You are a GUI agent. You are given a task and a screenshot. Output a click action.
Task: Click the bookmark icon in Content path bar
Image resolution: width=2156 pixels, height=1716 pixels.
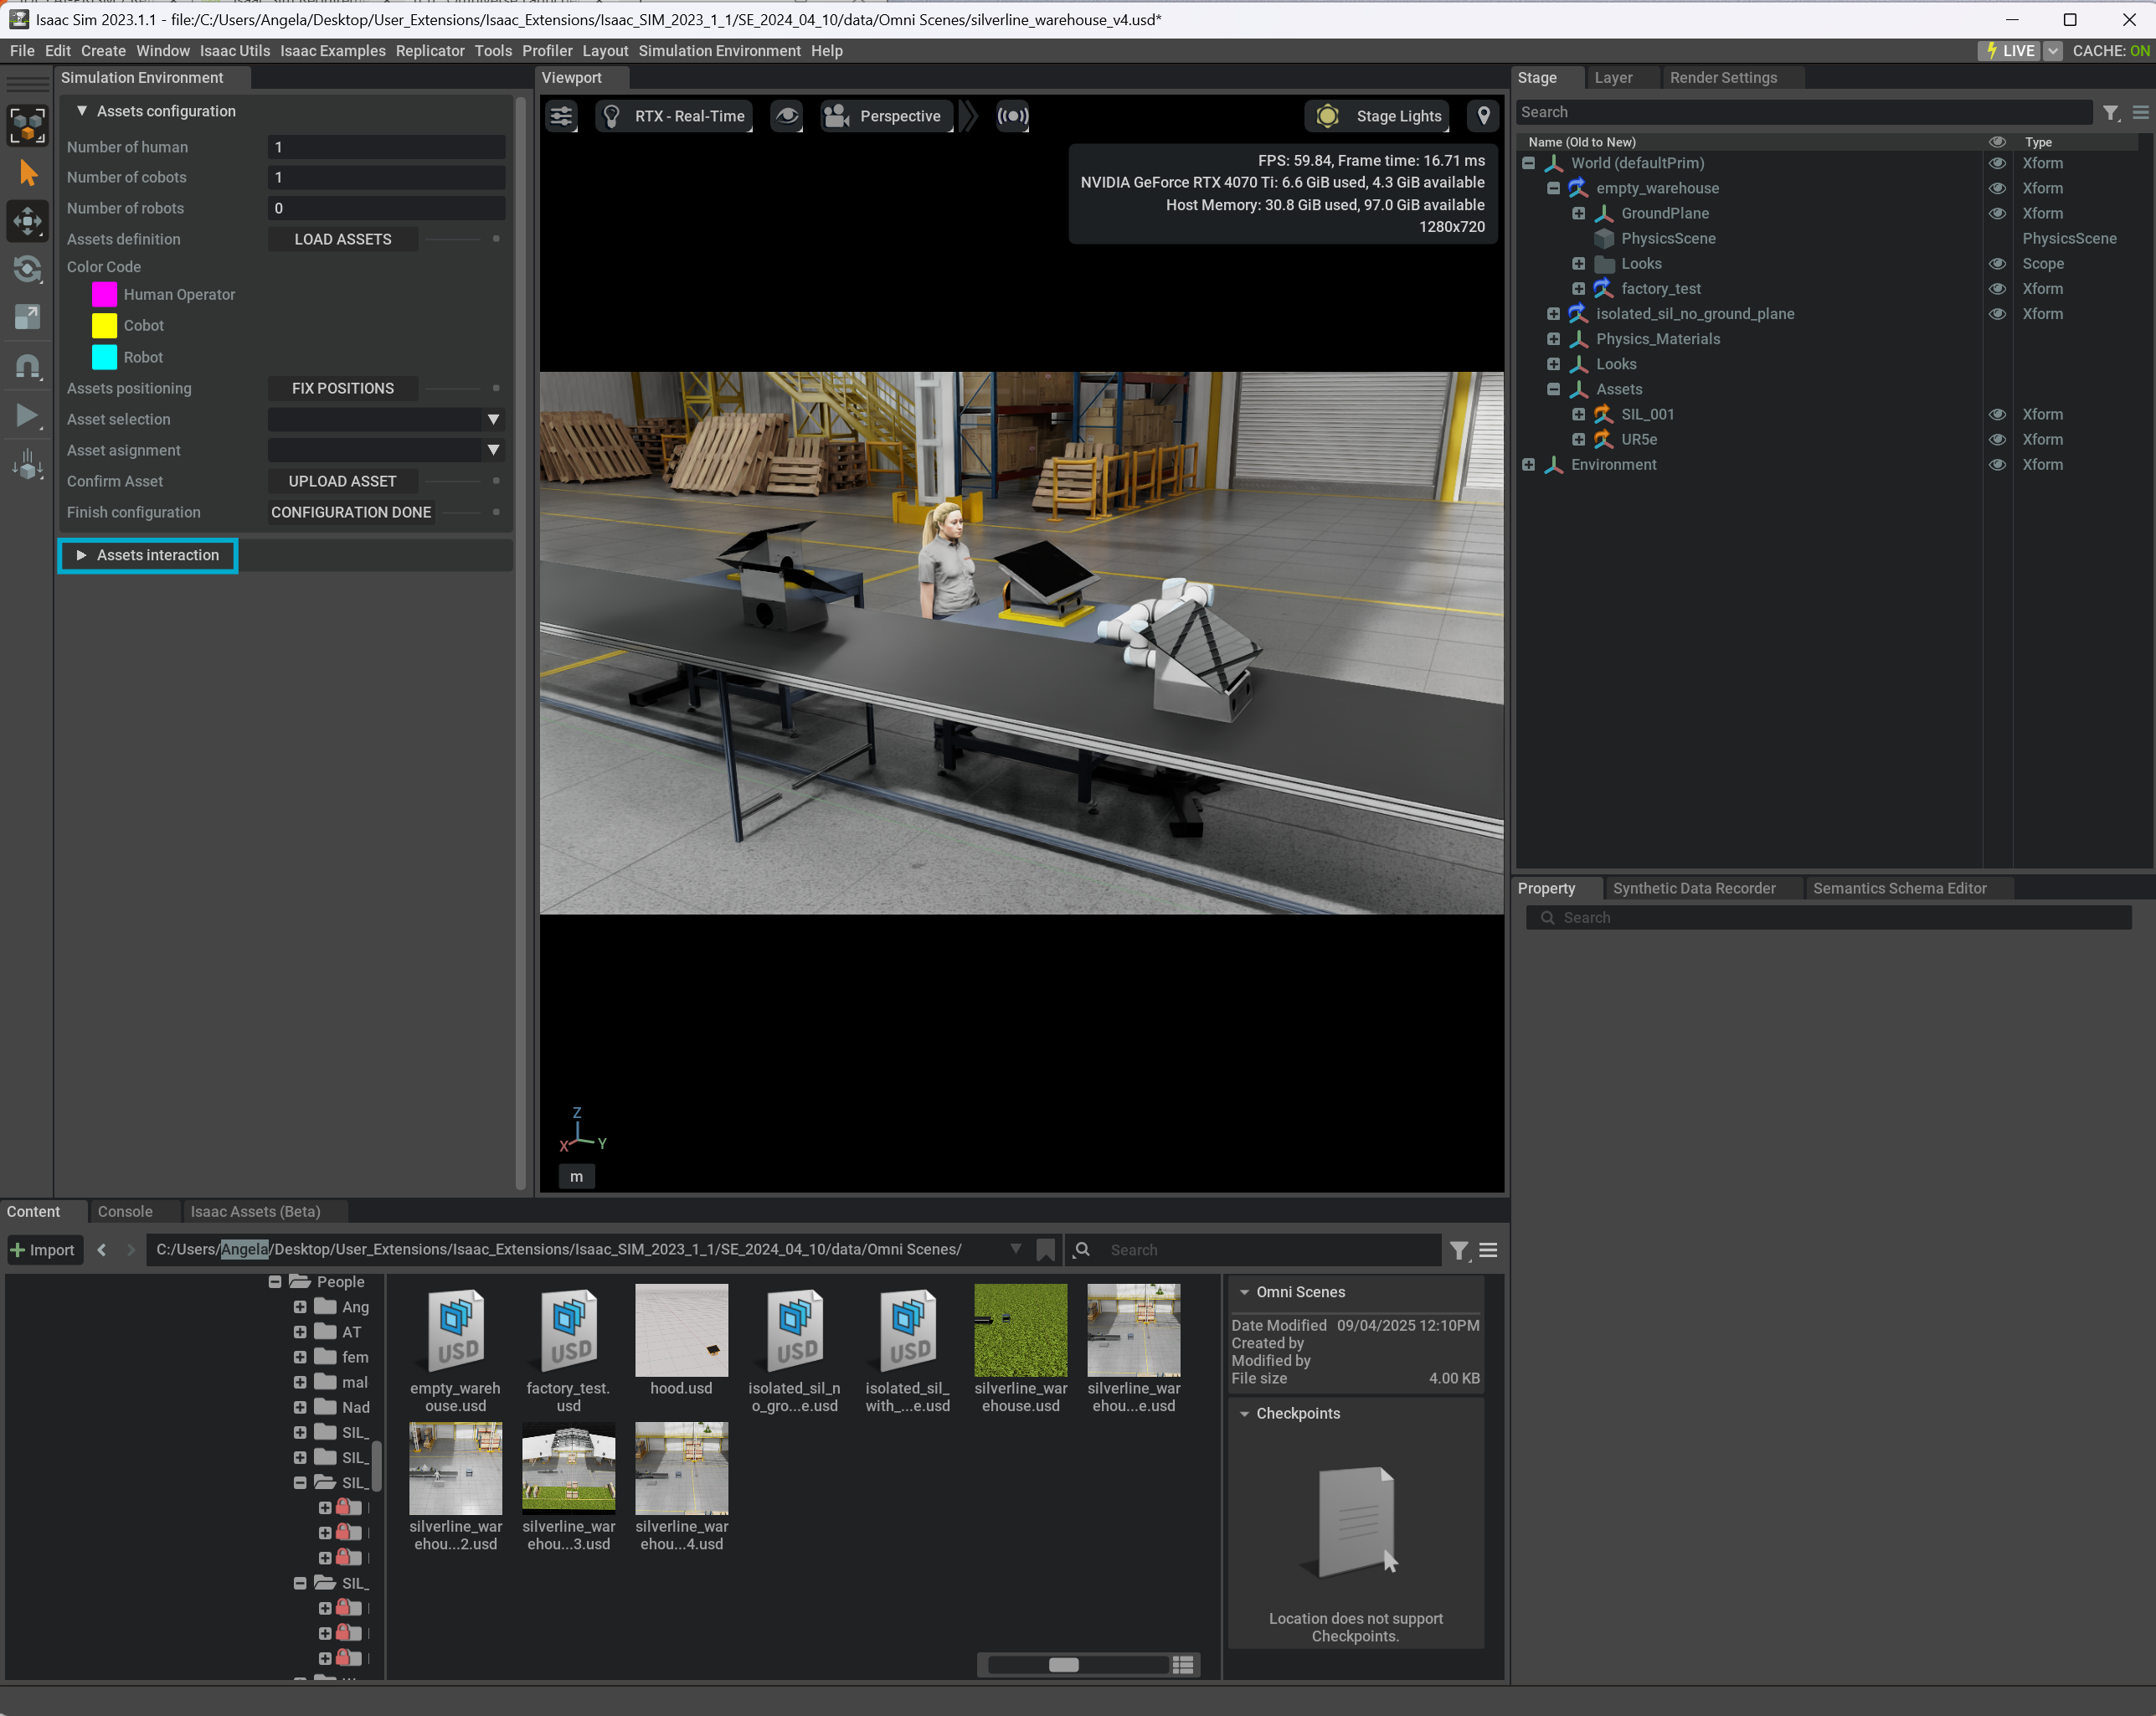[1045, 1249]
